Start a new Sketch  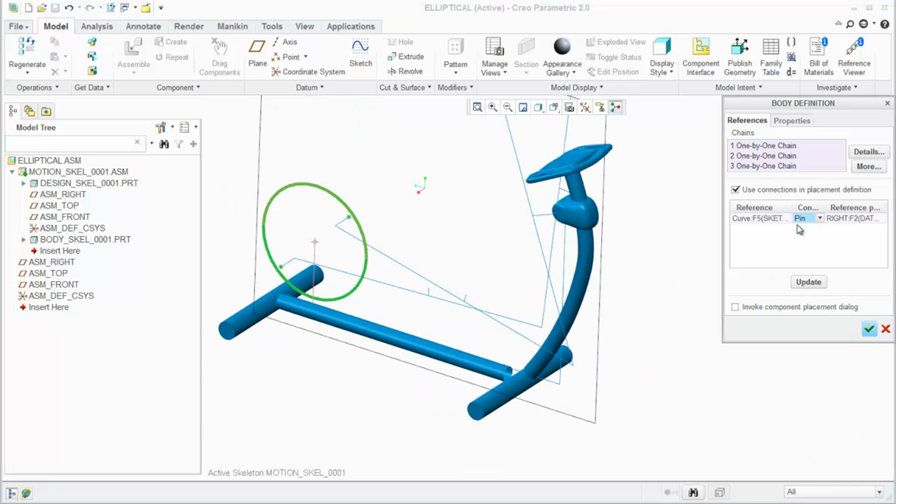[360, 53]
